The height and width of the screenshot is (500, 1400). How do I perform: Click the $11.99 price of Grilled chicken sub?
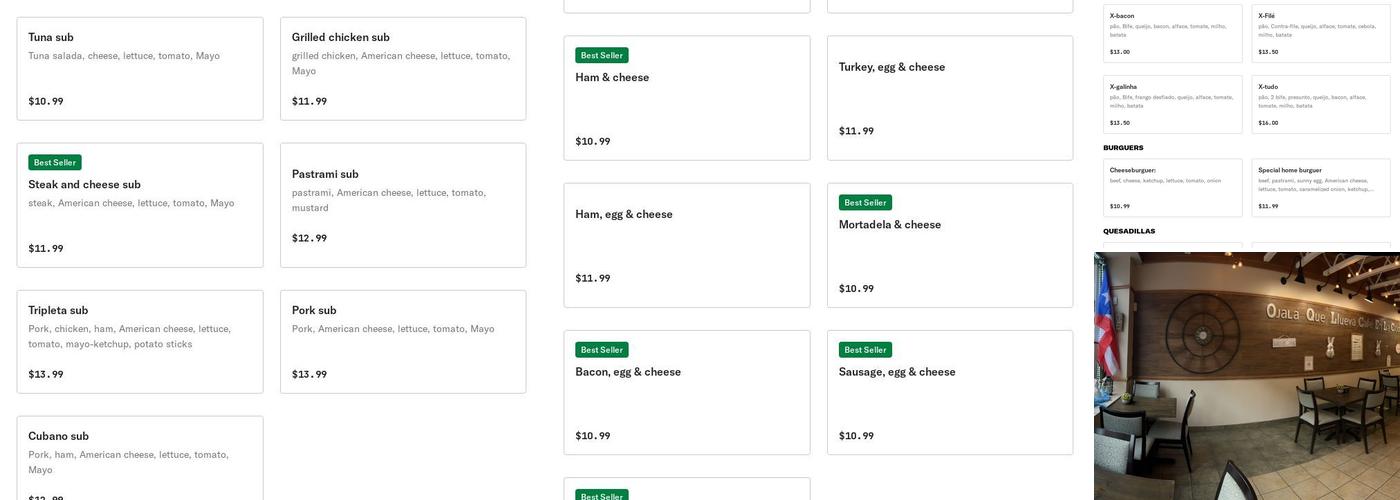click(309, 101)
